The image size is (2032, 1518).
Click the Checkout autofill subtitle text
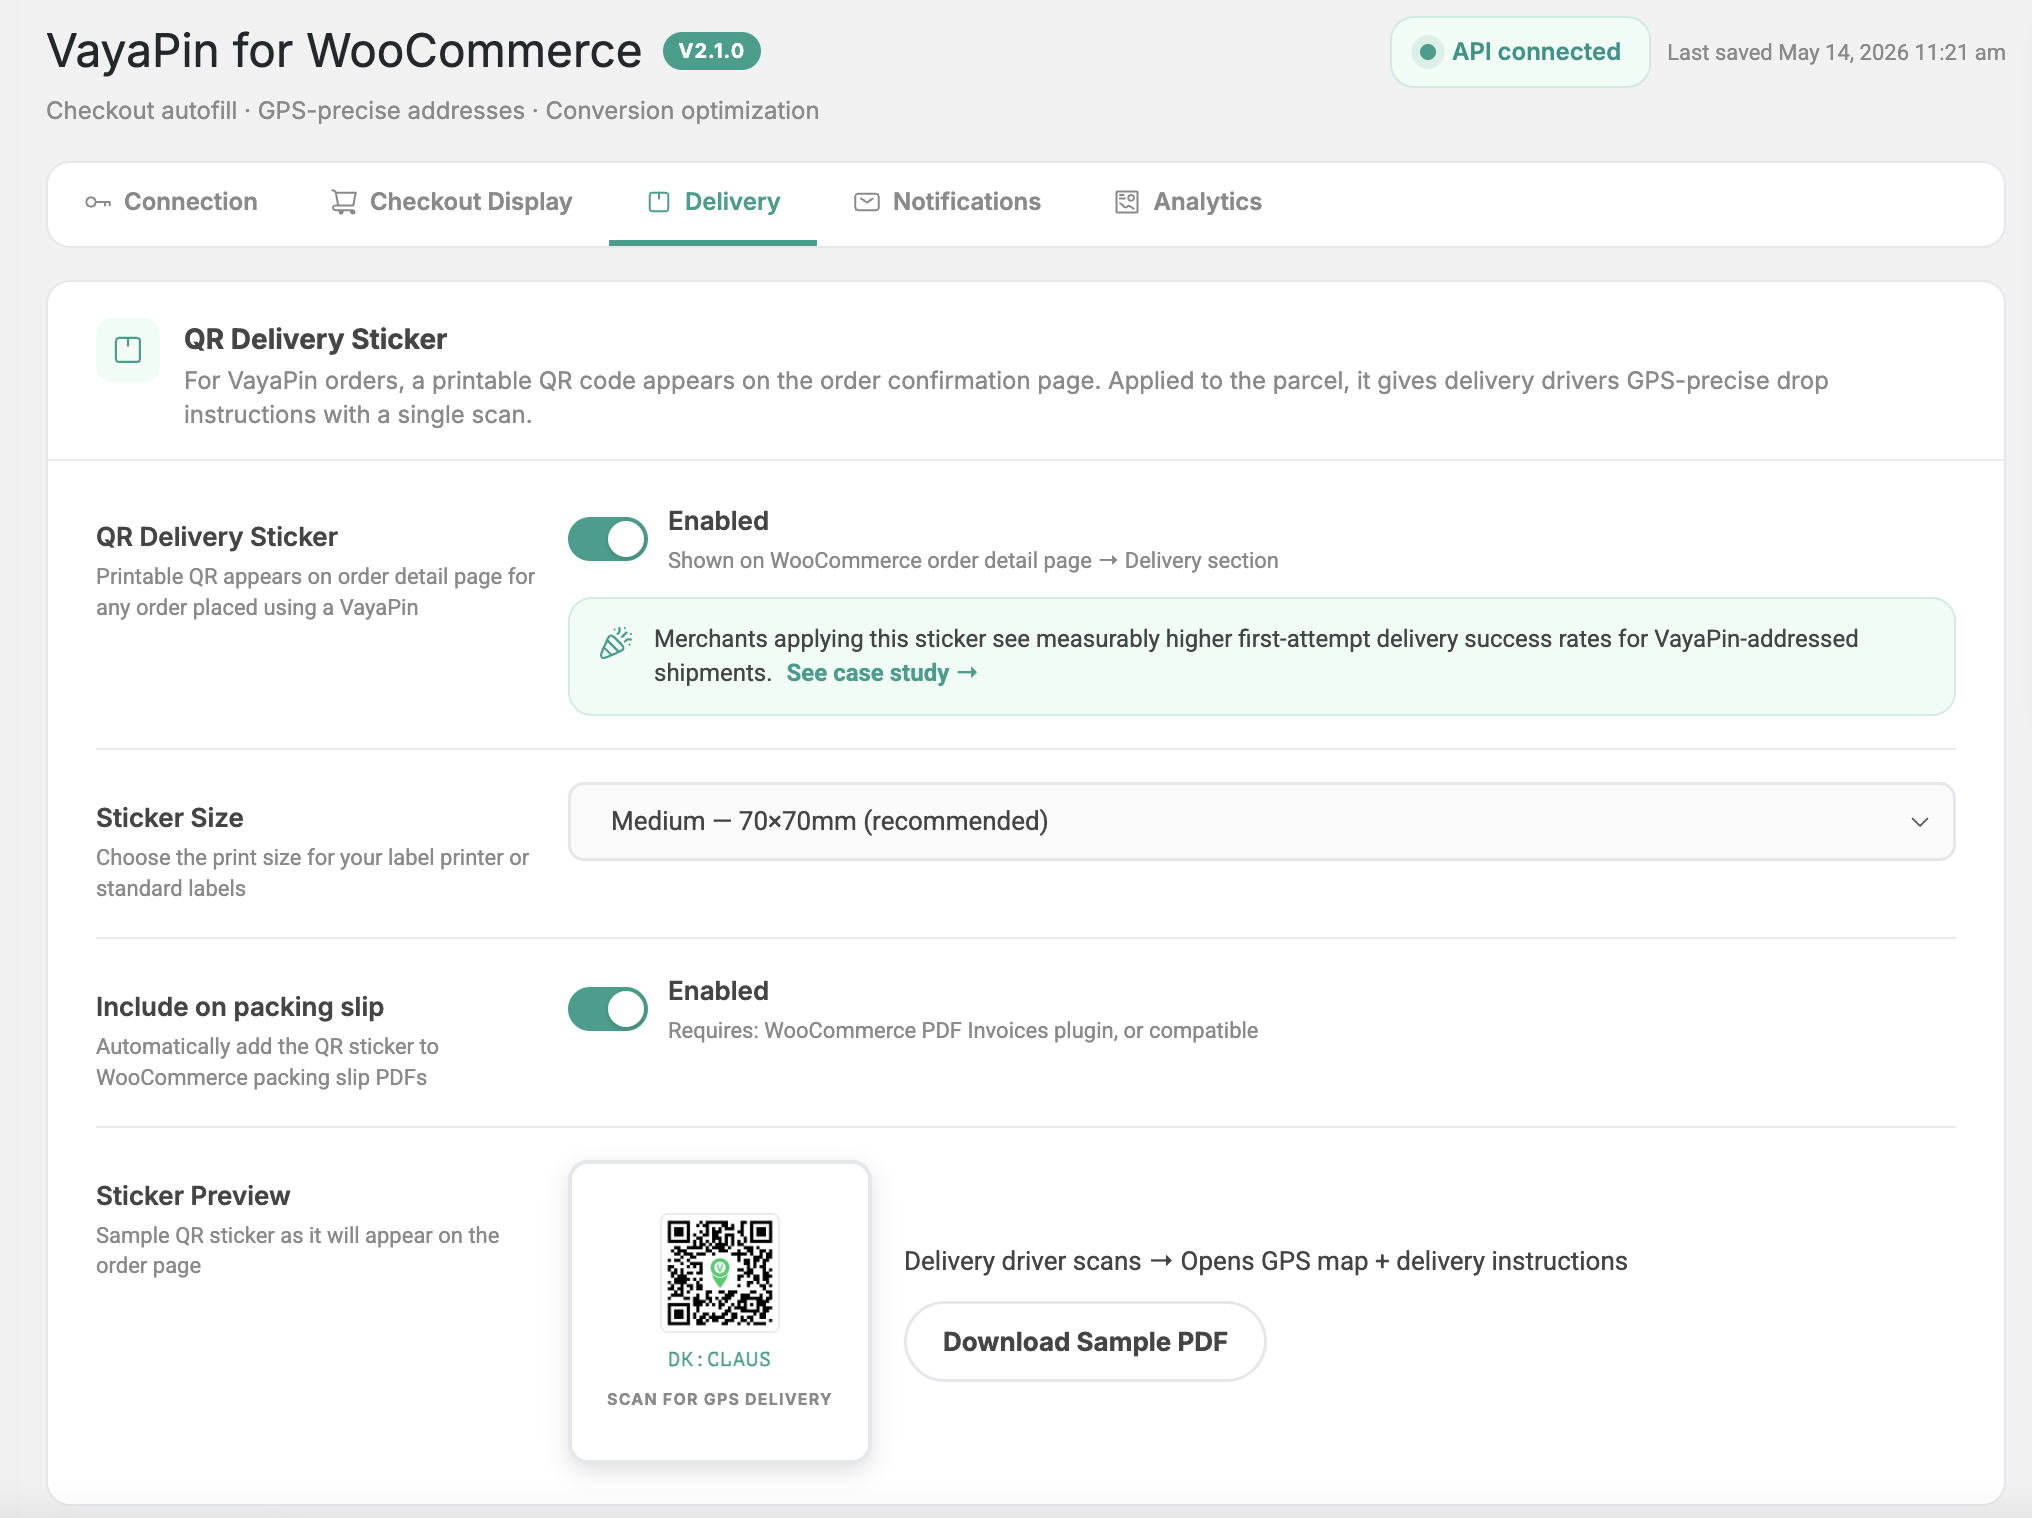pos(433,111)
